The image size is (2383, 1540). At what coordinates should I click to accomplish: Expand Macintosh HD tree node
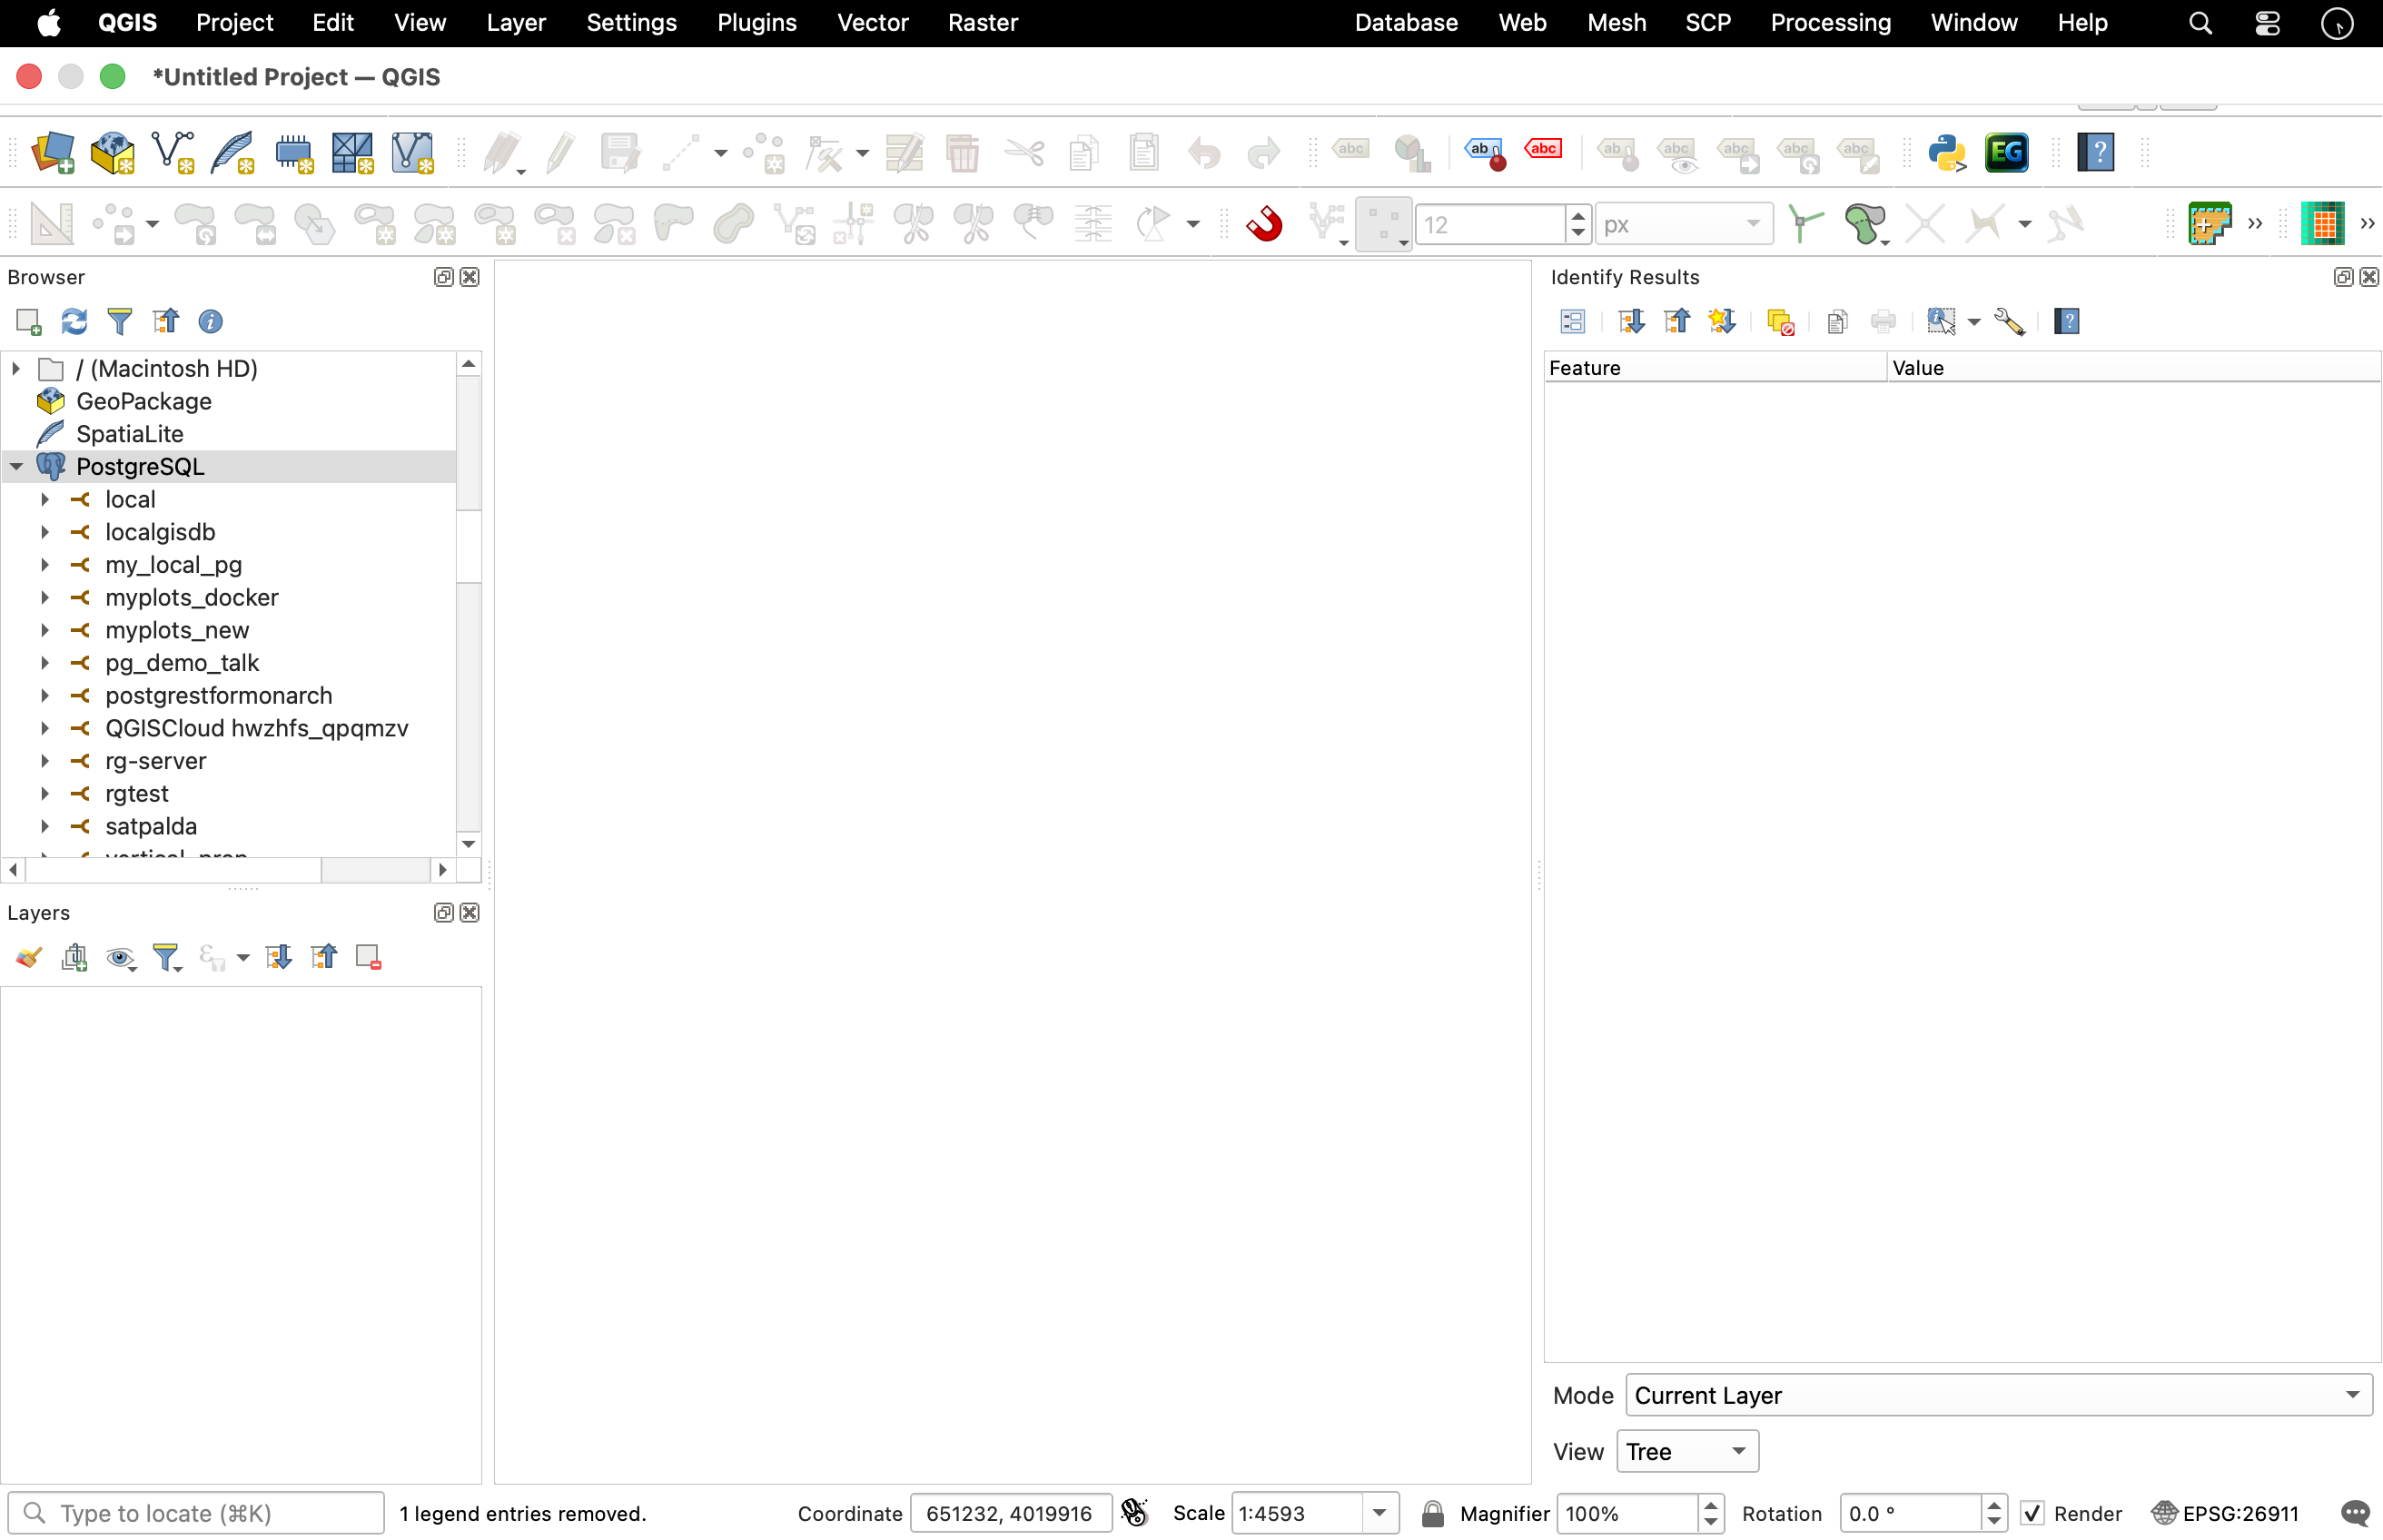tap(16, 368)
